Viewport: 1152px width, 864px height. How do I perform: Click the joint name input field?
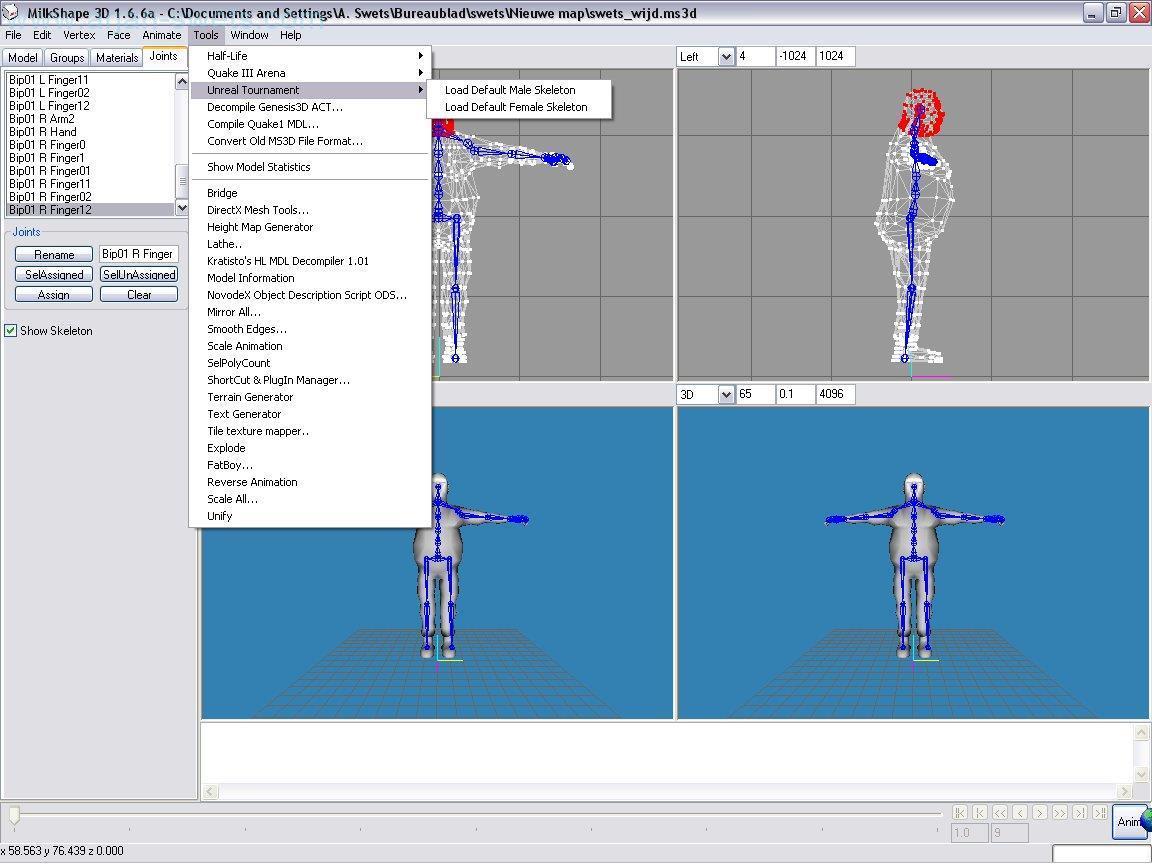coord(139,254)
